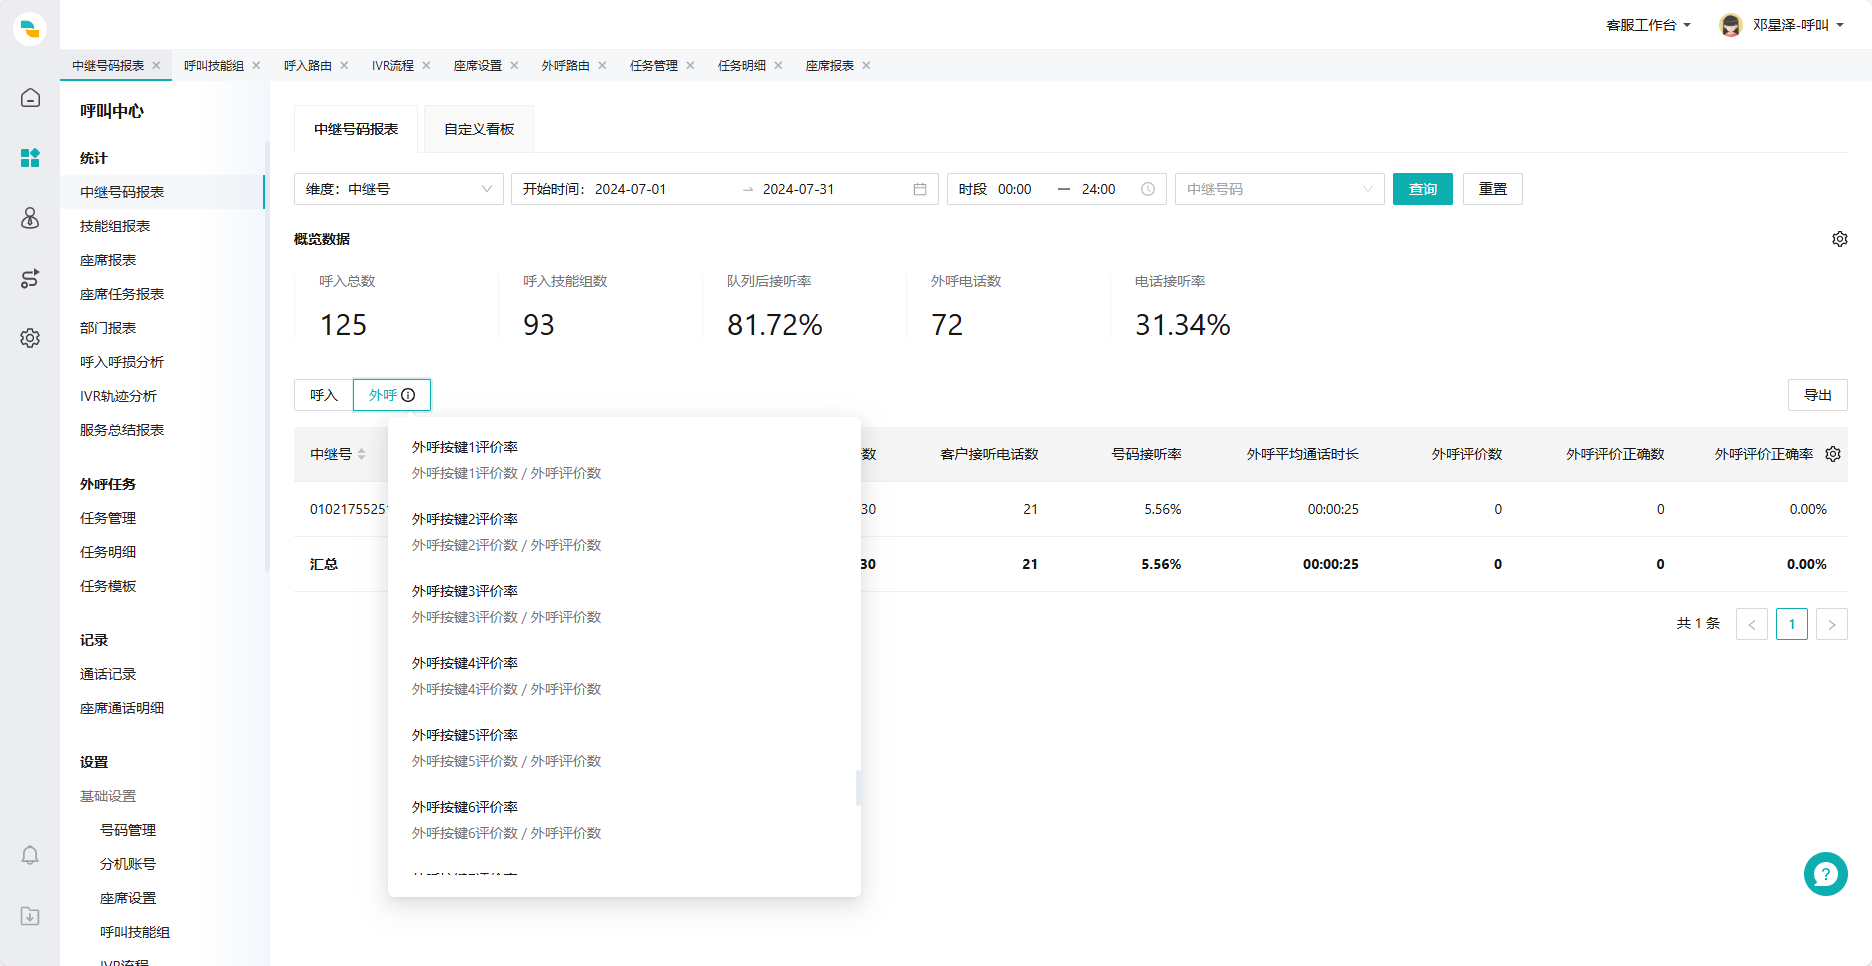Image resolution: width=1872 pixels, height=966 pixels.
Task: Select the 外呼 view toggle
Action: pos(392,395)
